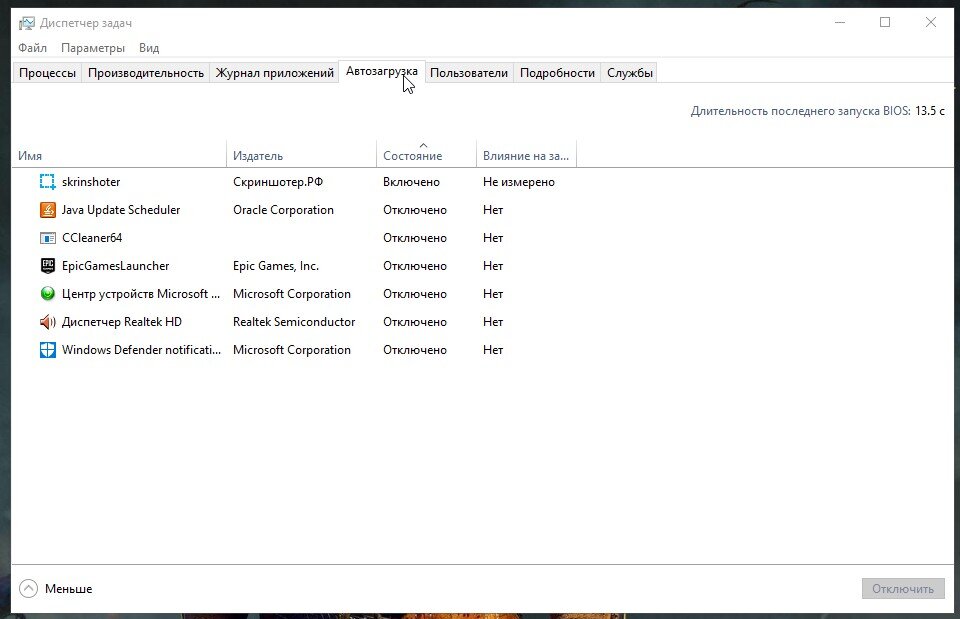Click the Нет impact in EpicGamesLauncher row
The image size is (960, 619).
coord(493,266)
